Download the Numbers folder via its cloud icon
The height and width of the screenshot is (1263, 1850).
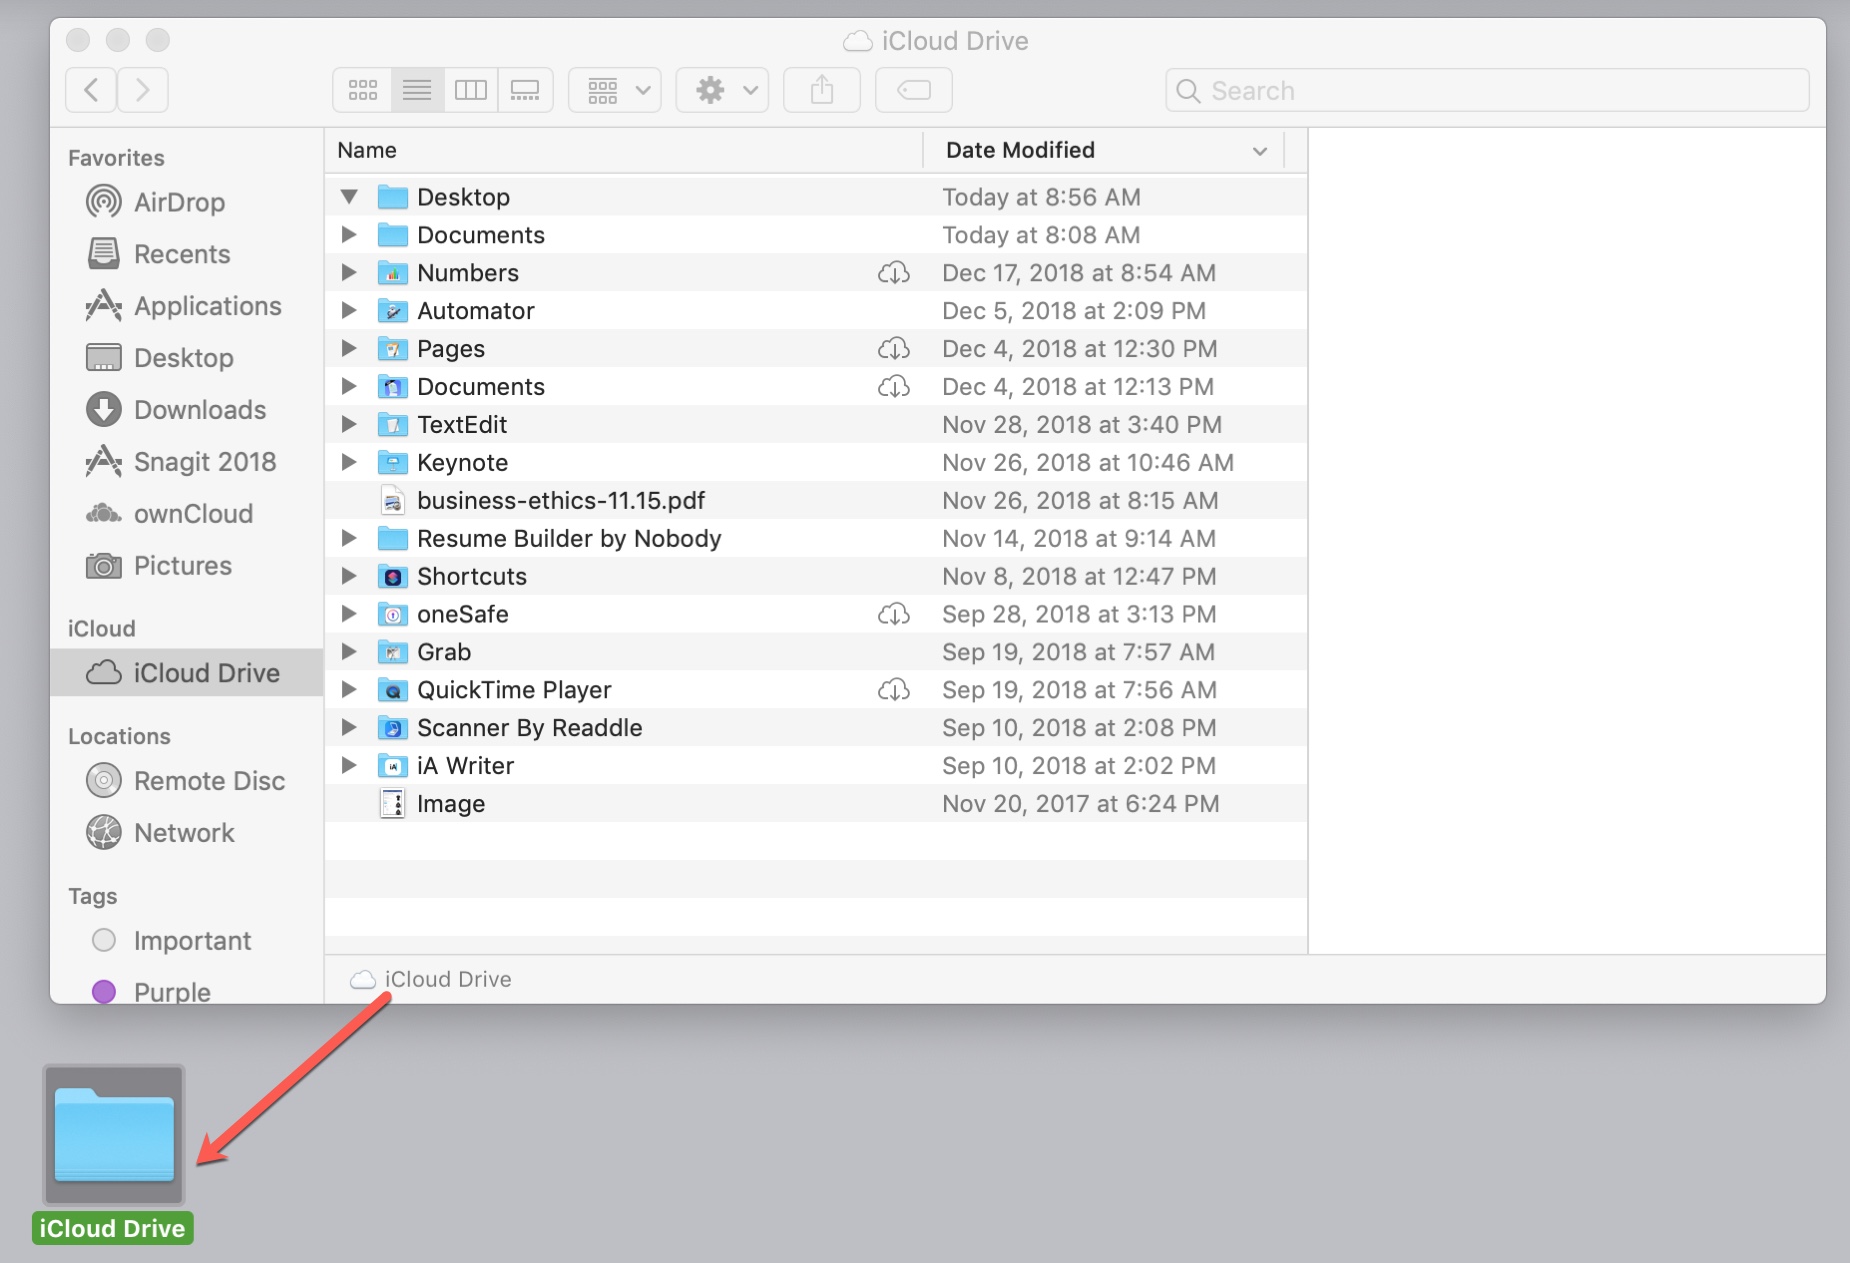(x=895, y=272)
